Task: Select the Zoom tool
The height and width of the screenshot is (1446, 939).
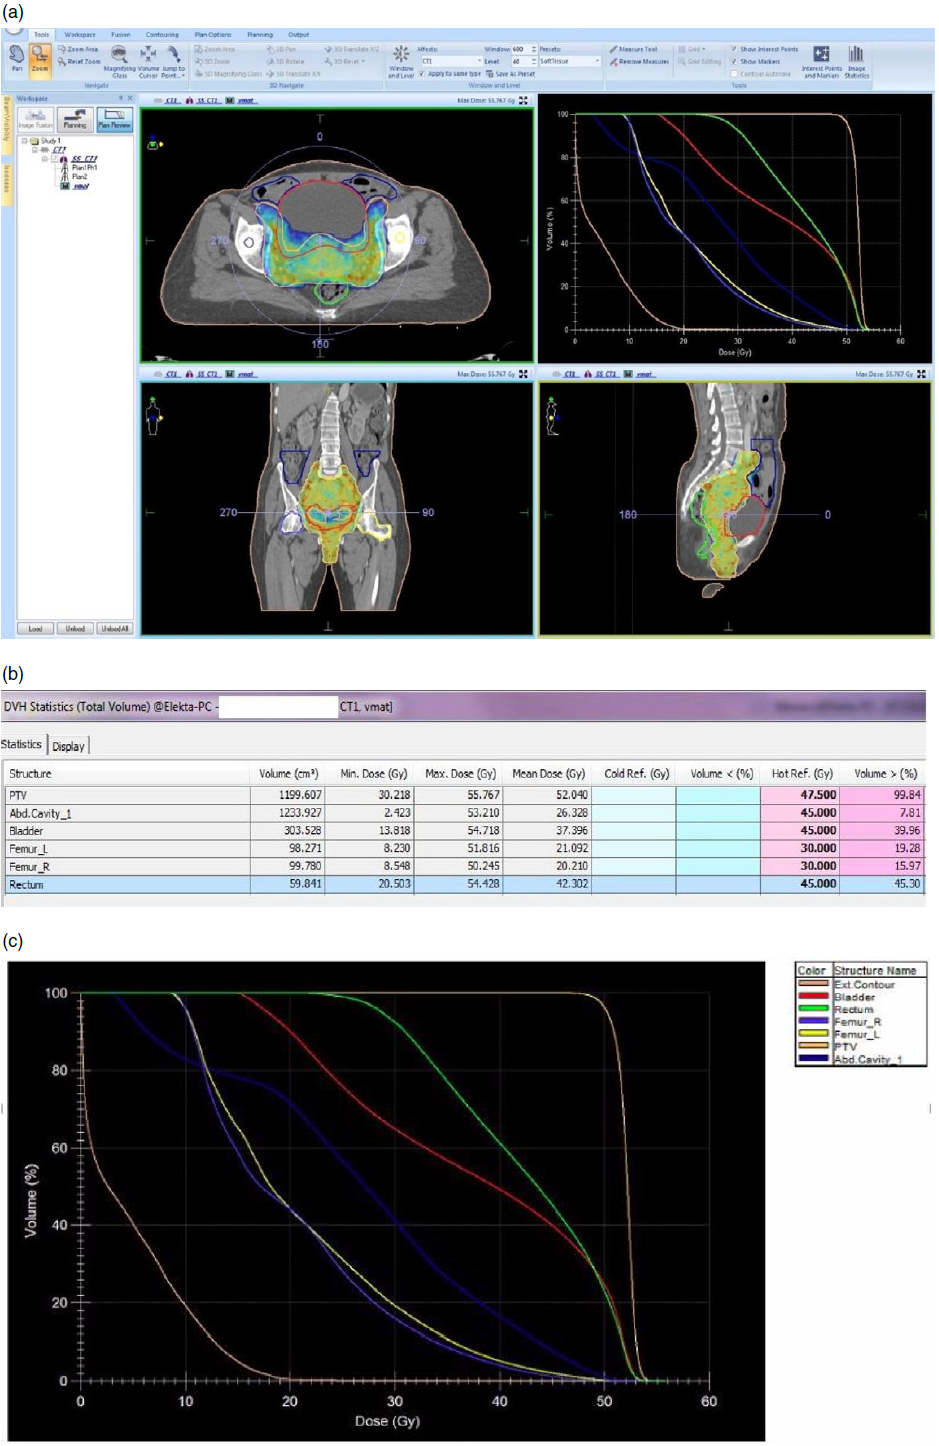Action: click(39, 56)
